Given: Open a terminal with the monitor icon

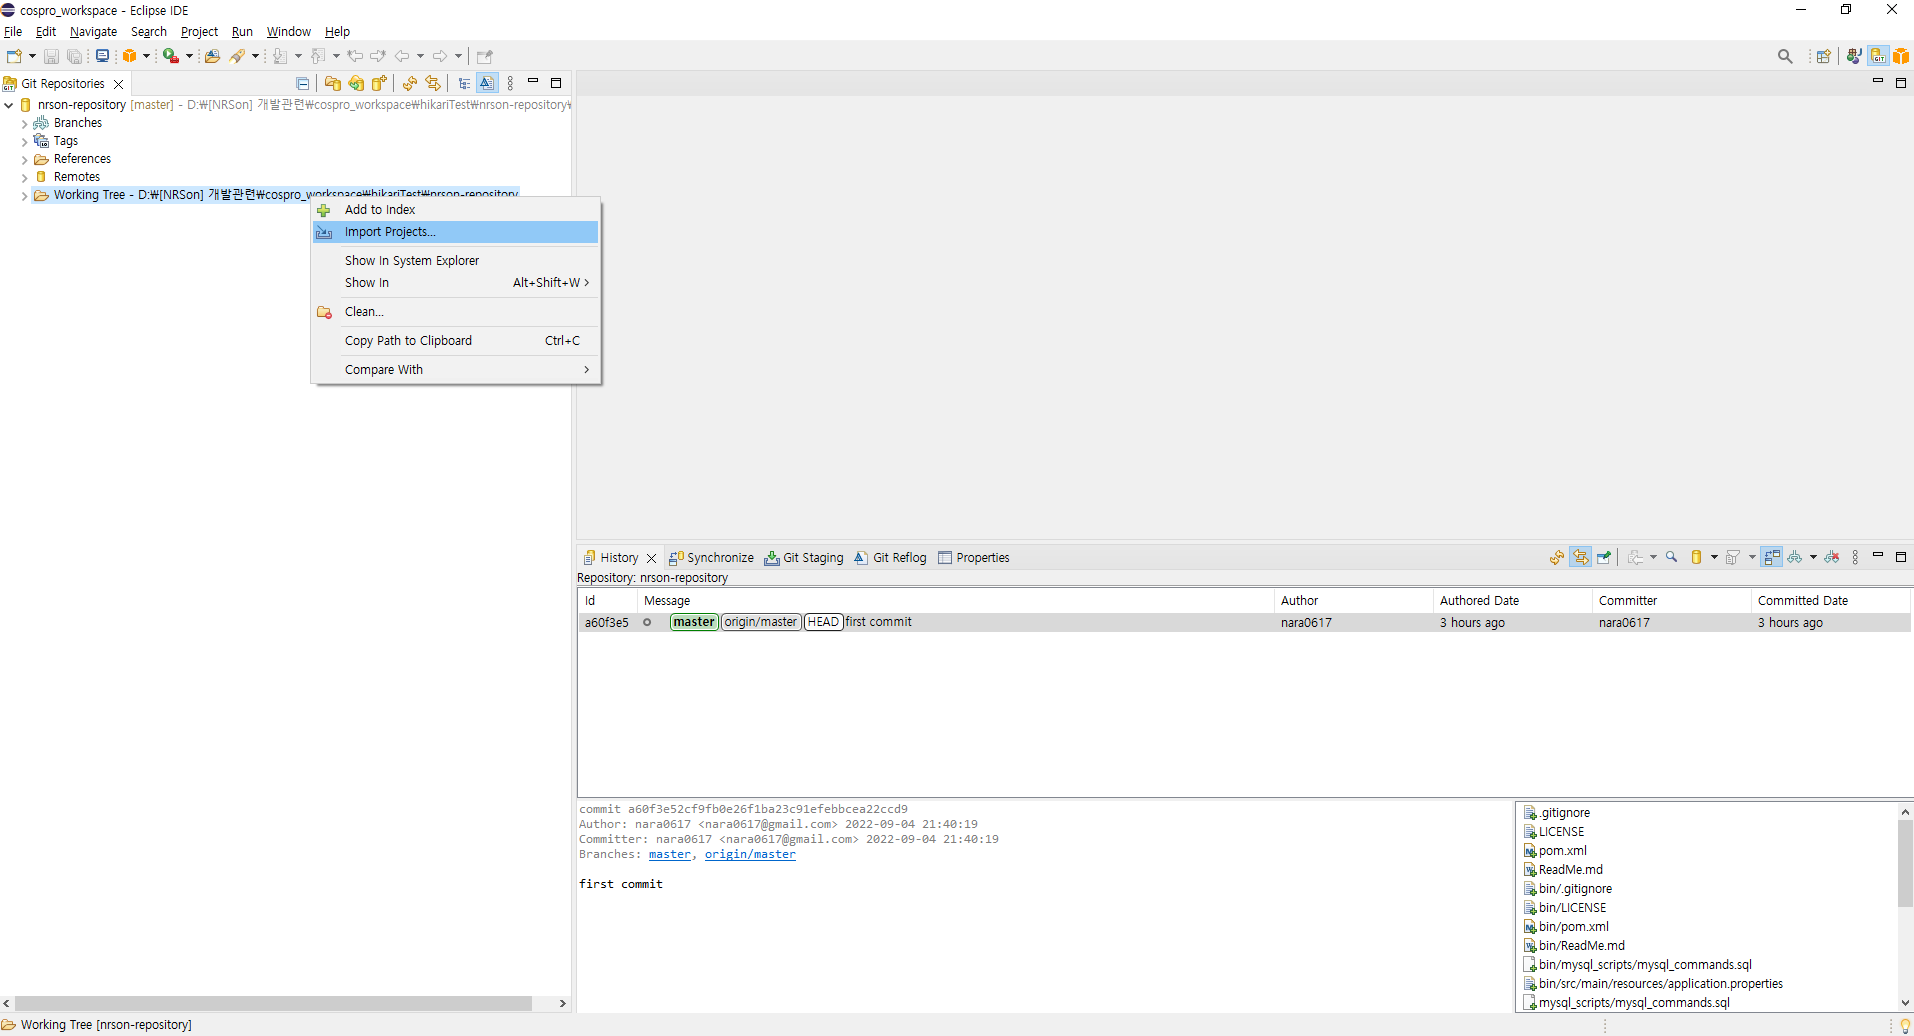Looking at the screenshot, I should point(102,56).
